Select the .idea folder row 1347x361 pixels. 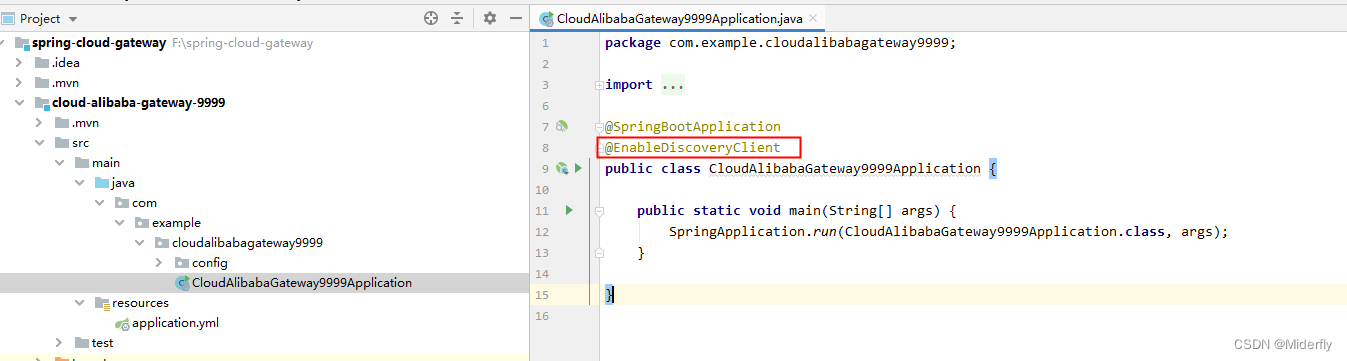point(65,63)
